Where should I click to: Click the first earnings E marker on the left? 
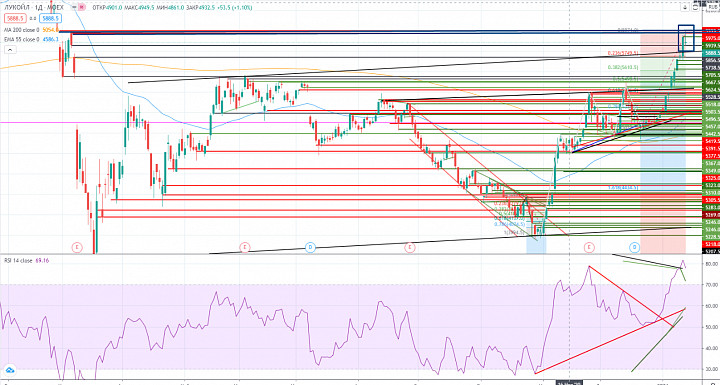point(76,248)
